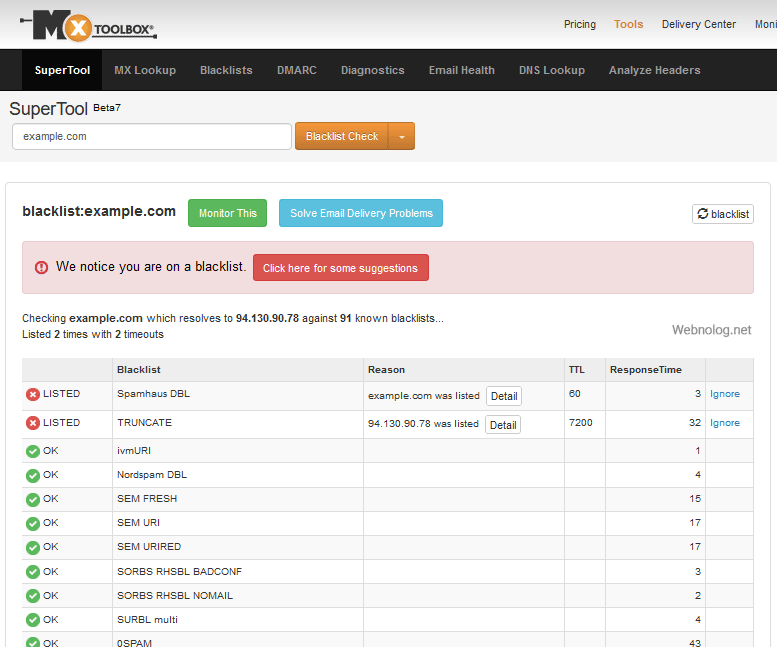The image size is (777, 647).
Task: Click the green check icon for ivmURI
Action: click(33, 451)
